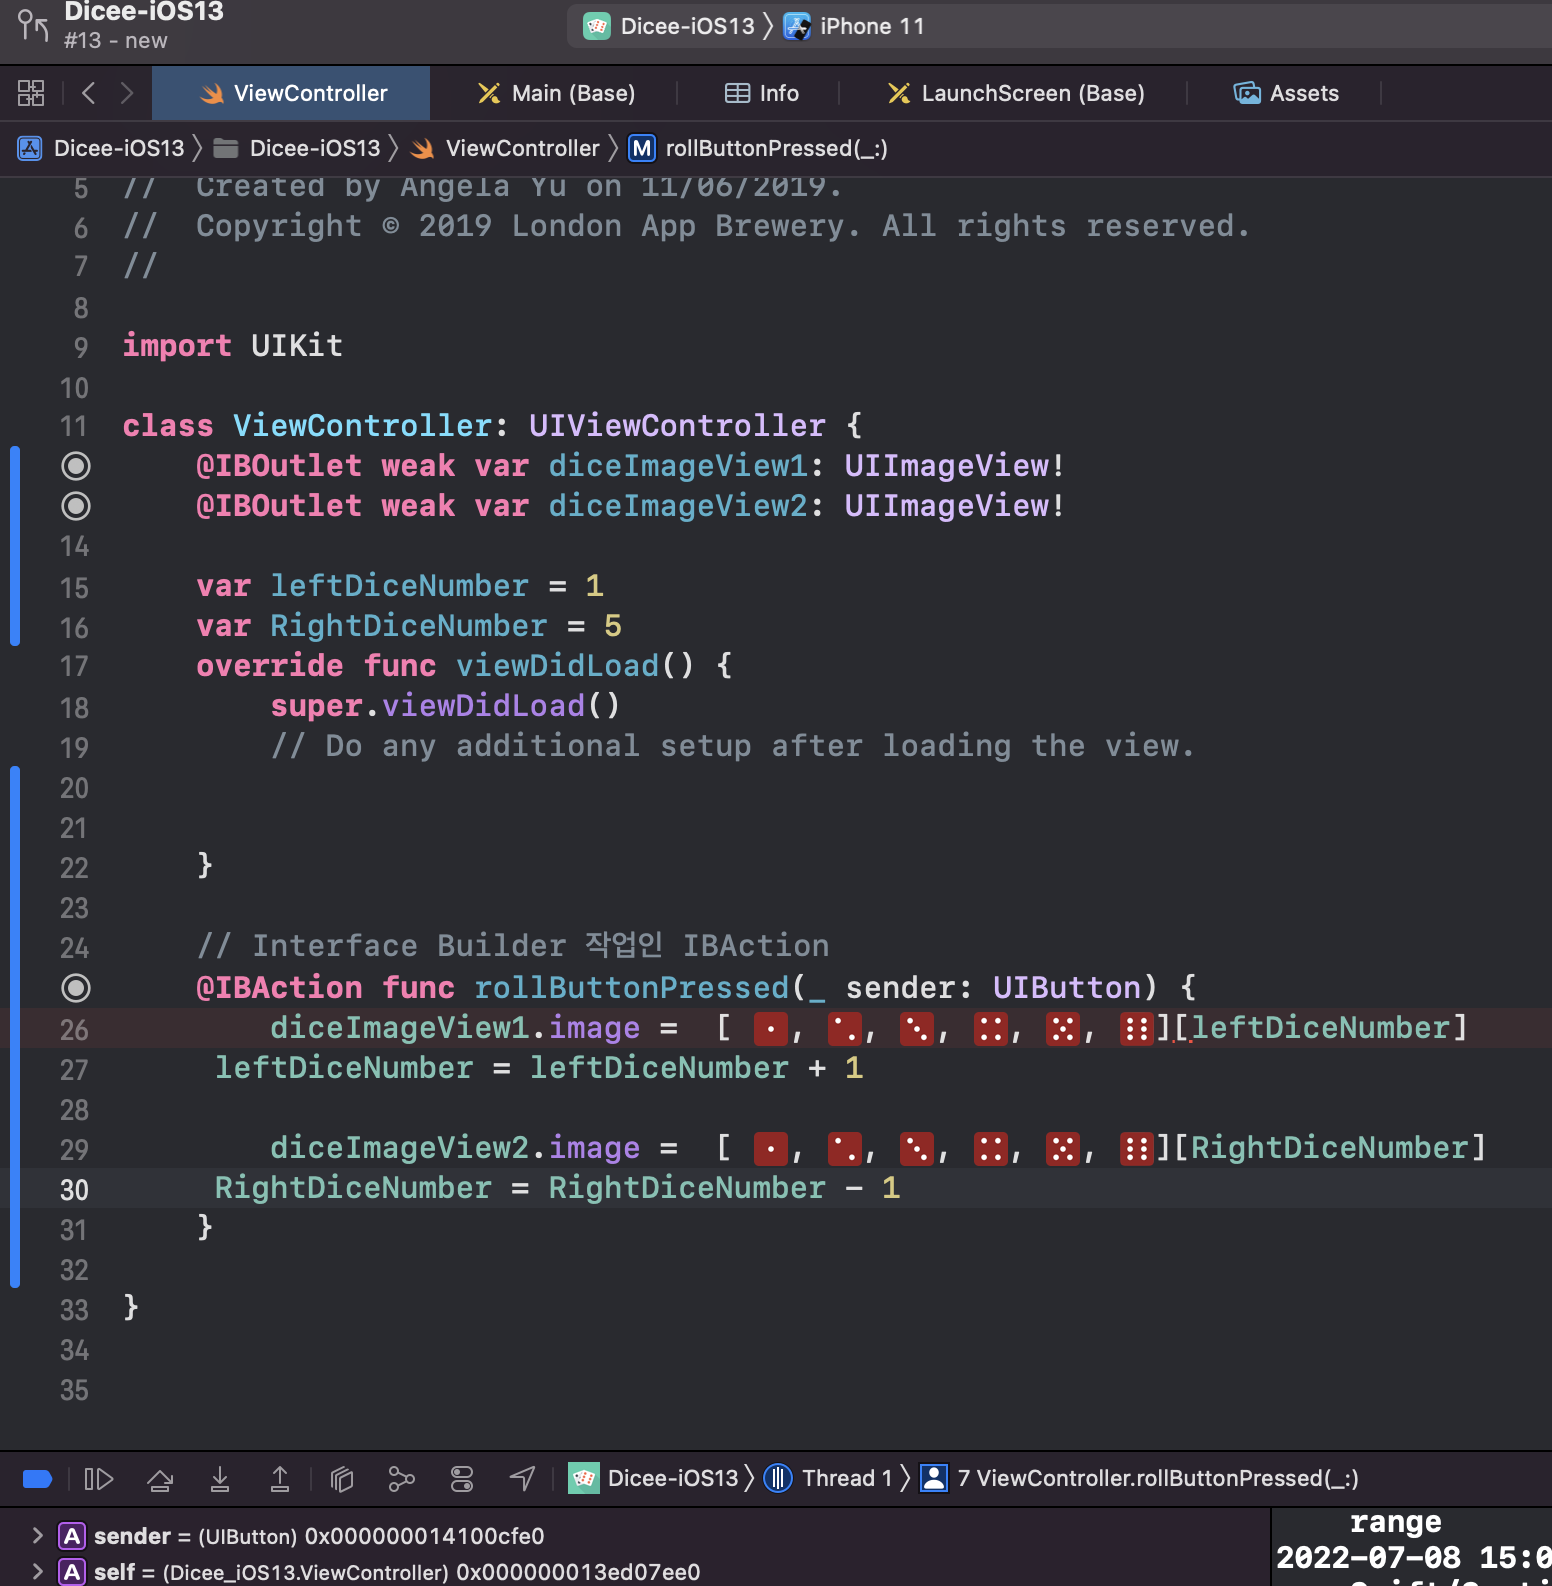Go forward in editor history
The image size is (1552, 1586).
click(x=127, y=93)
